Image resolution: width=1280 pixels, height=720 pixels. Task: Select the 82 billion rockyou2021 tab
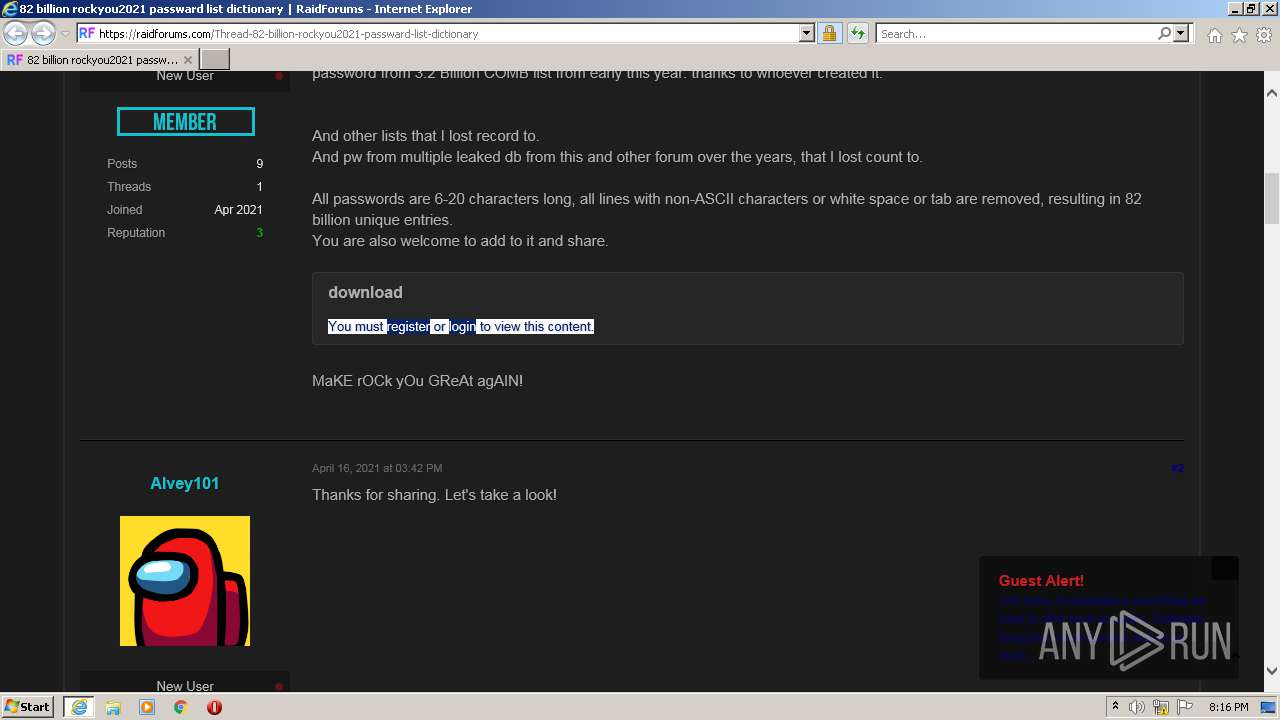(100, 60)
